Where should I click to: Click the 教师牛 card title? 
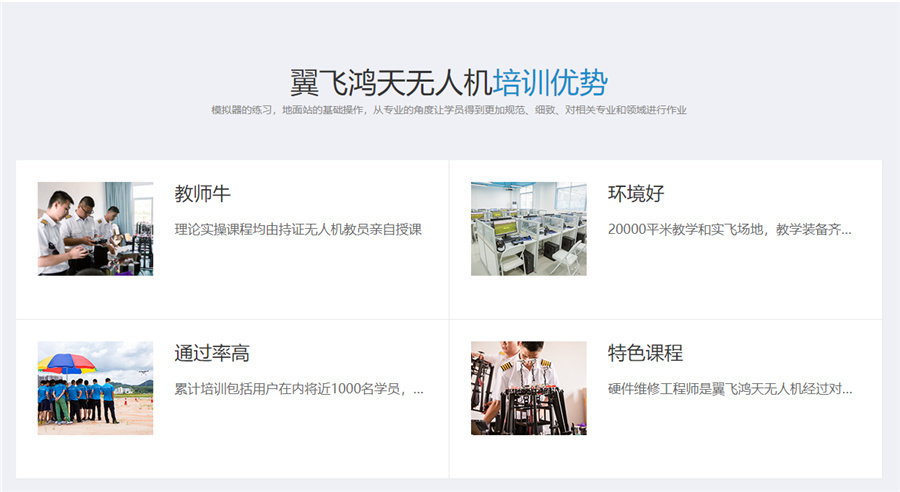203,193
